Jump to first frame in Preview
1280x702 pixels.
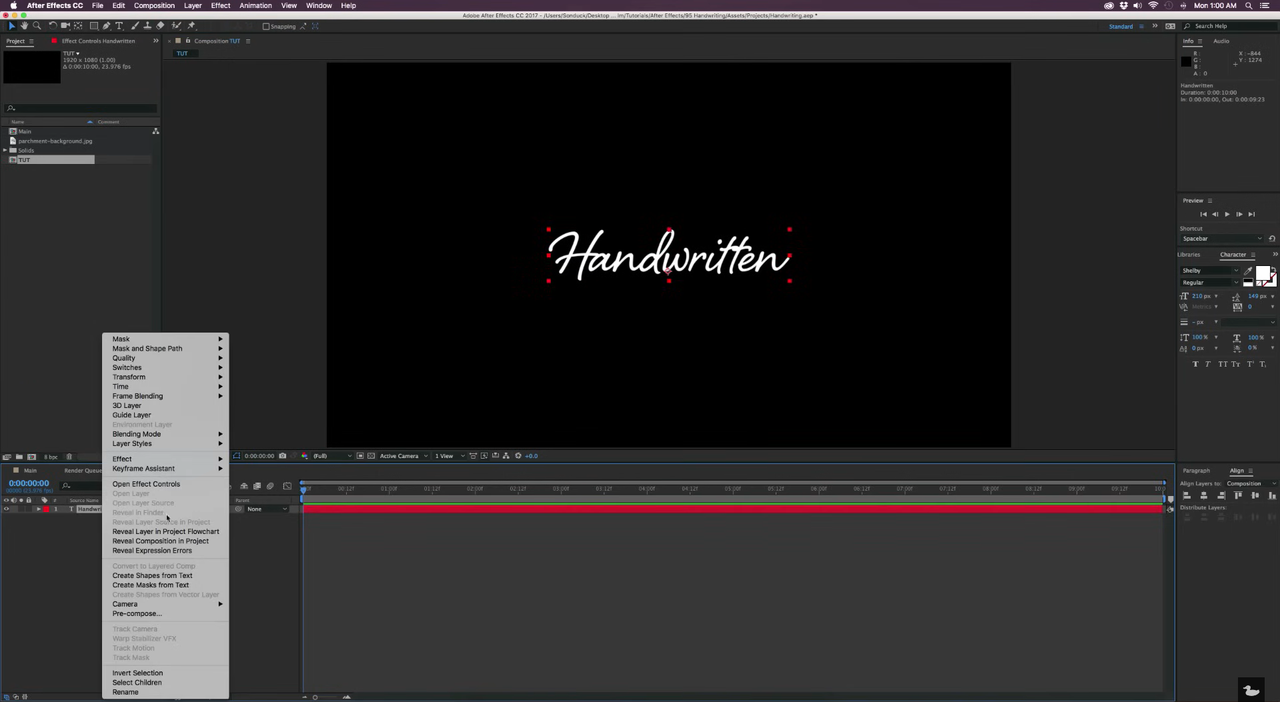click(1203, 214)
